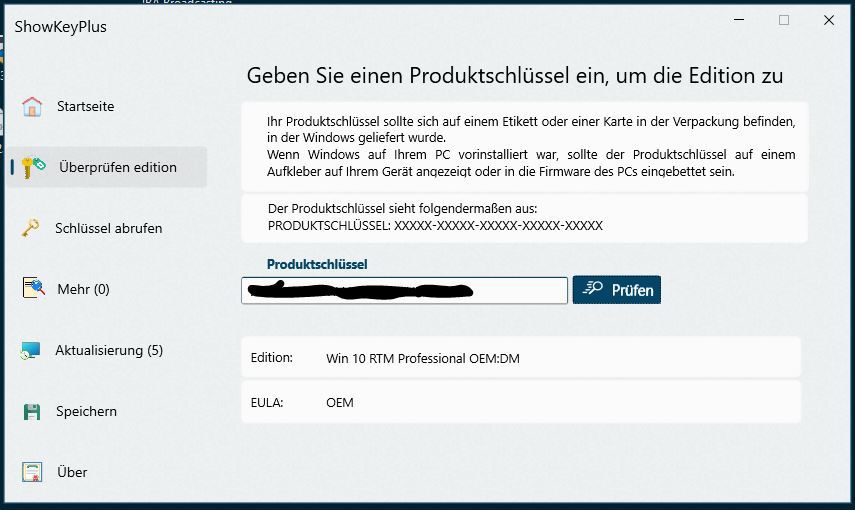Image resolution: width=855 pixels, height=510 pixels.
Task: Click the Überprüfen edition key-tag icon
Action: 33,167
